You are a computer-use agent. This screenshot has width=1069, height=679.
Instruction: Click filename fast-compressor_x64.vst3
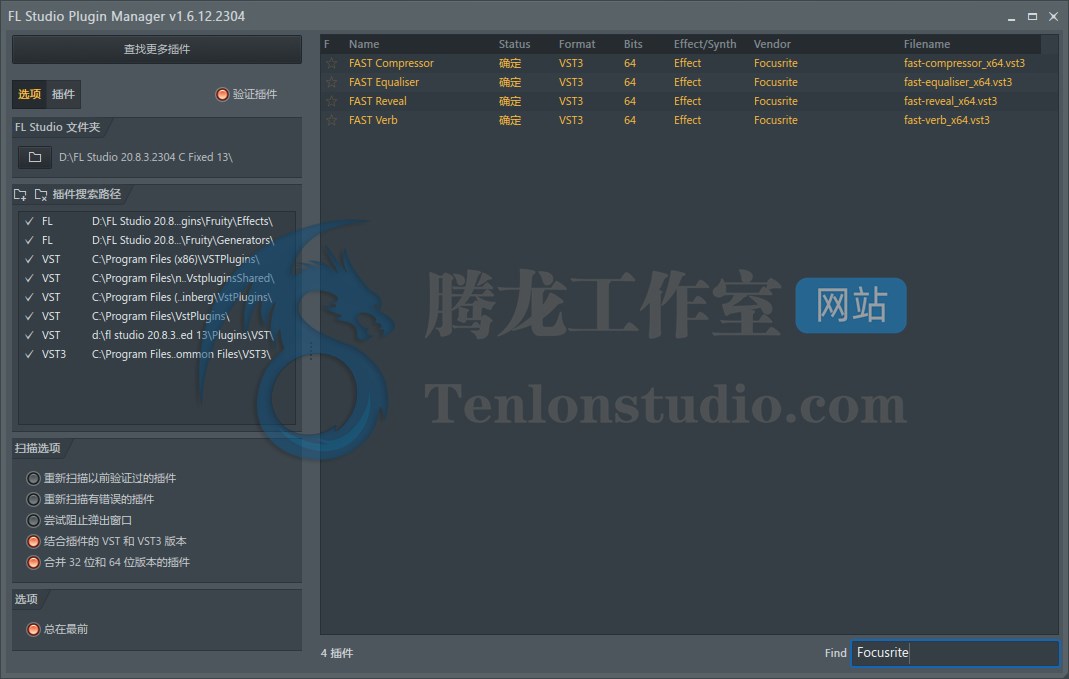tap(964, 63)
